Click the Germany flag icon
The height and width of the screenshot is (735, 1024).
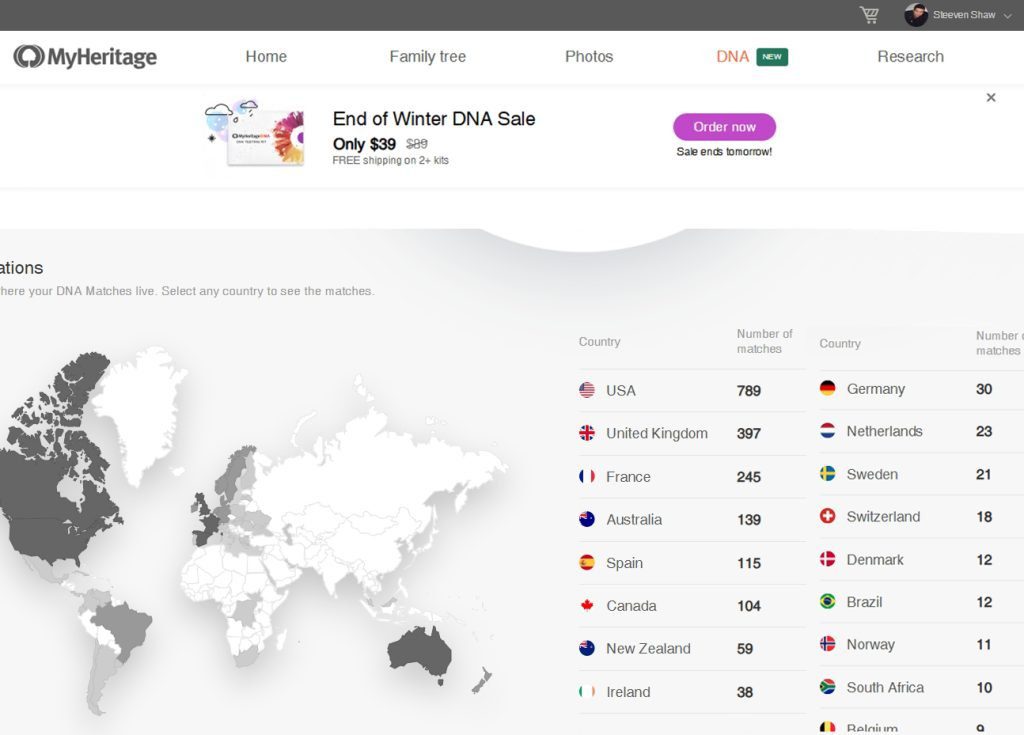point(827,388)
